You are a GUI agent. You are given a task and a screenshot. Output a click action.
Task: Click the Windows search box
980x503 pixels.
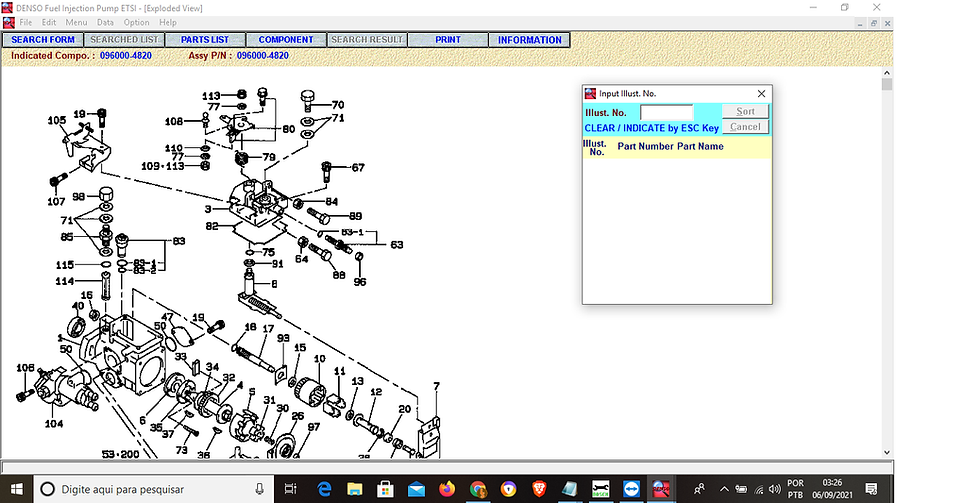pyautogui.click(x=153, y=489)
